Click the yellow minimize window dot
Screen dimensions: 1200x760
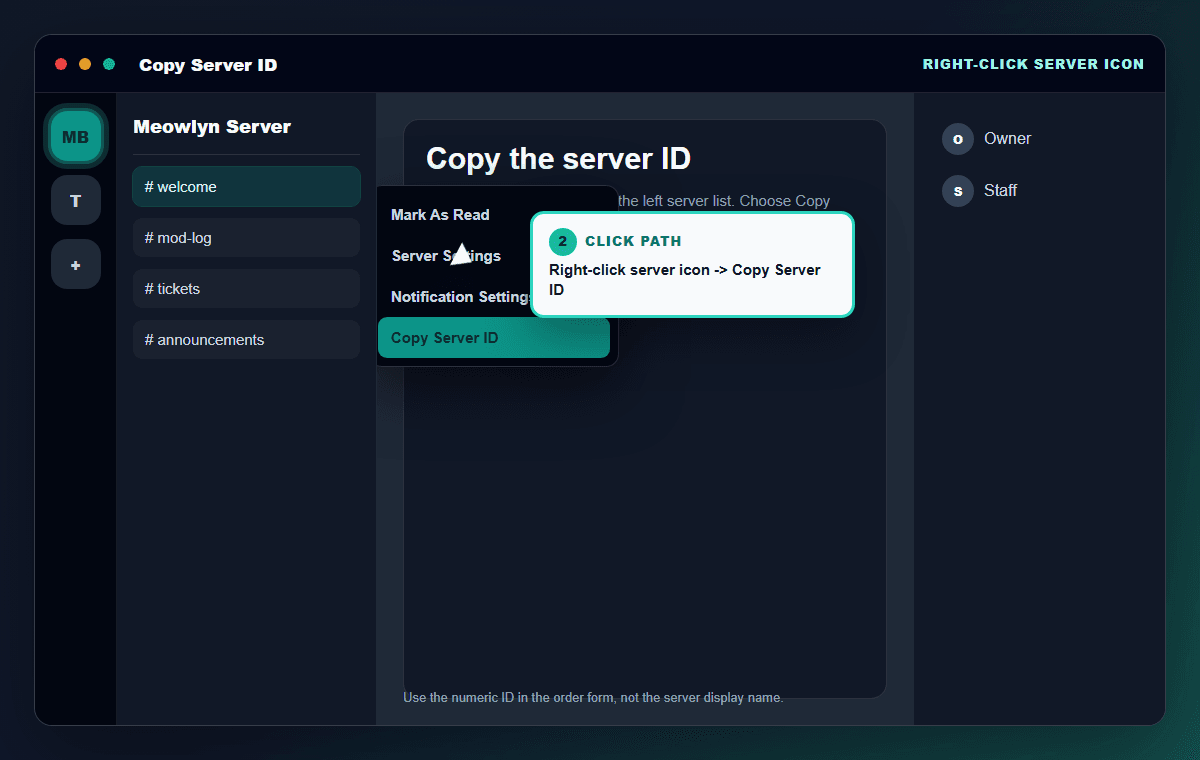[x=85, y=64]
